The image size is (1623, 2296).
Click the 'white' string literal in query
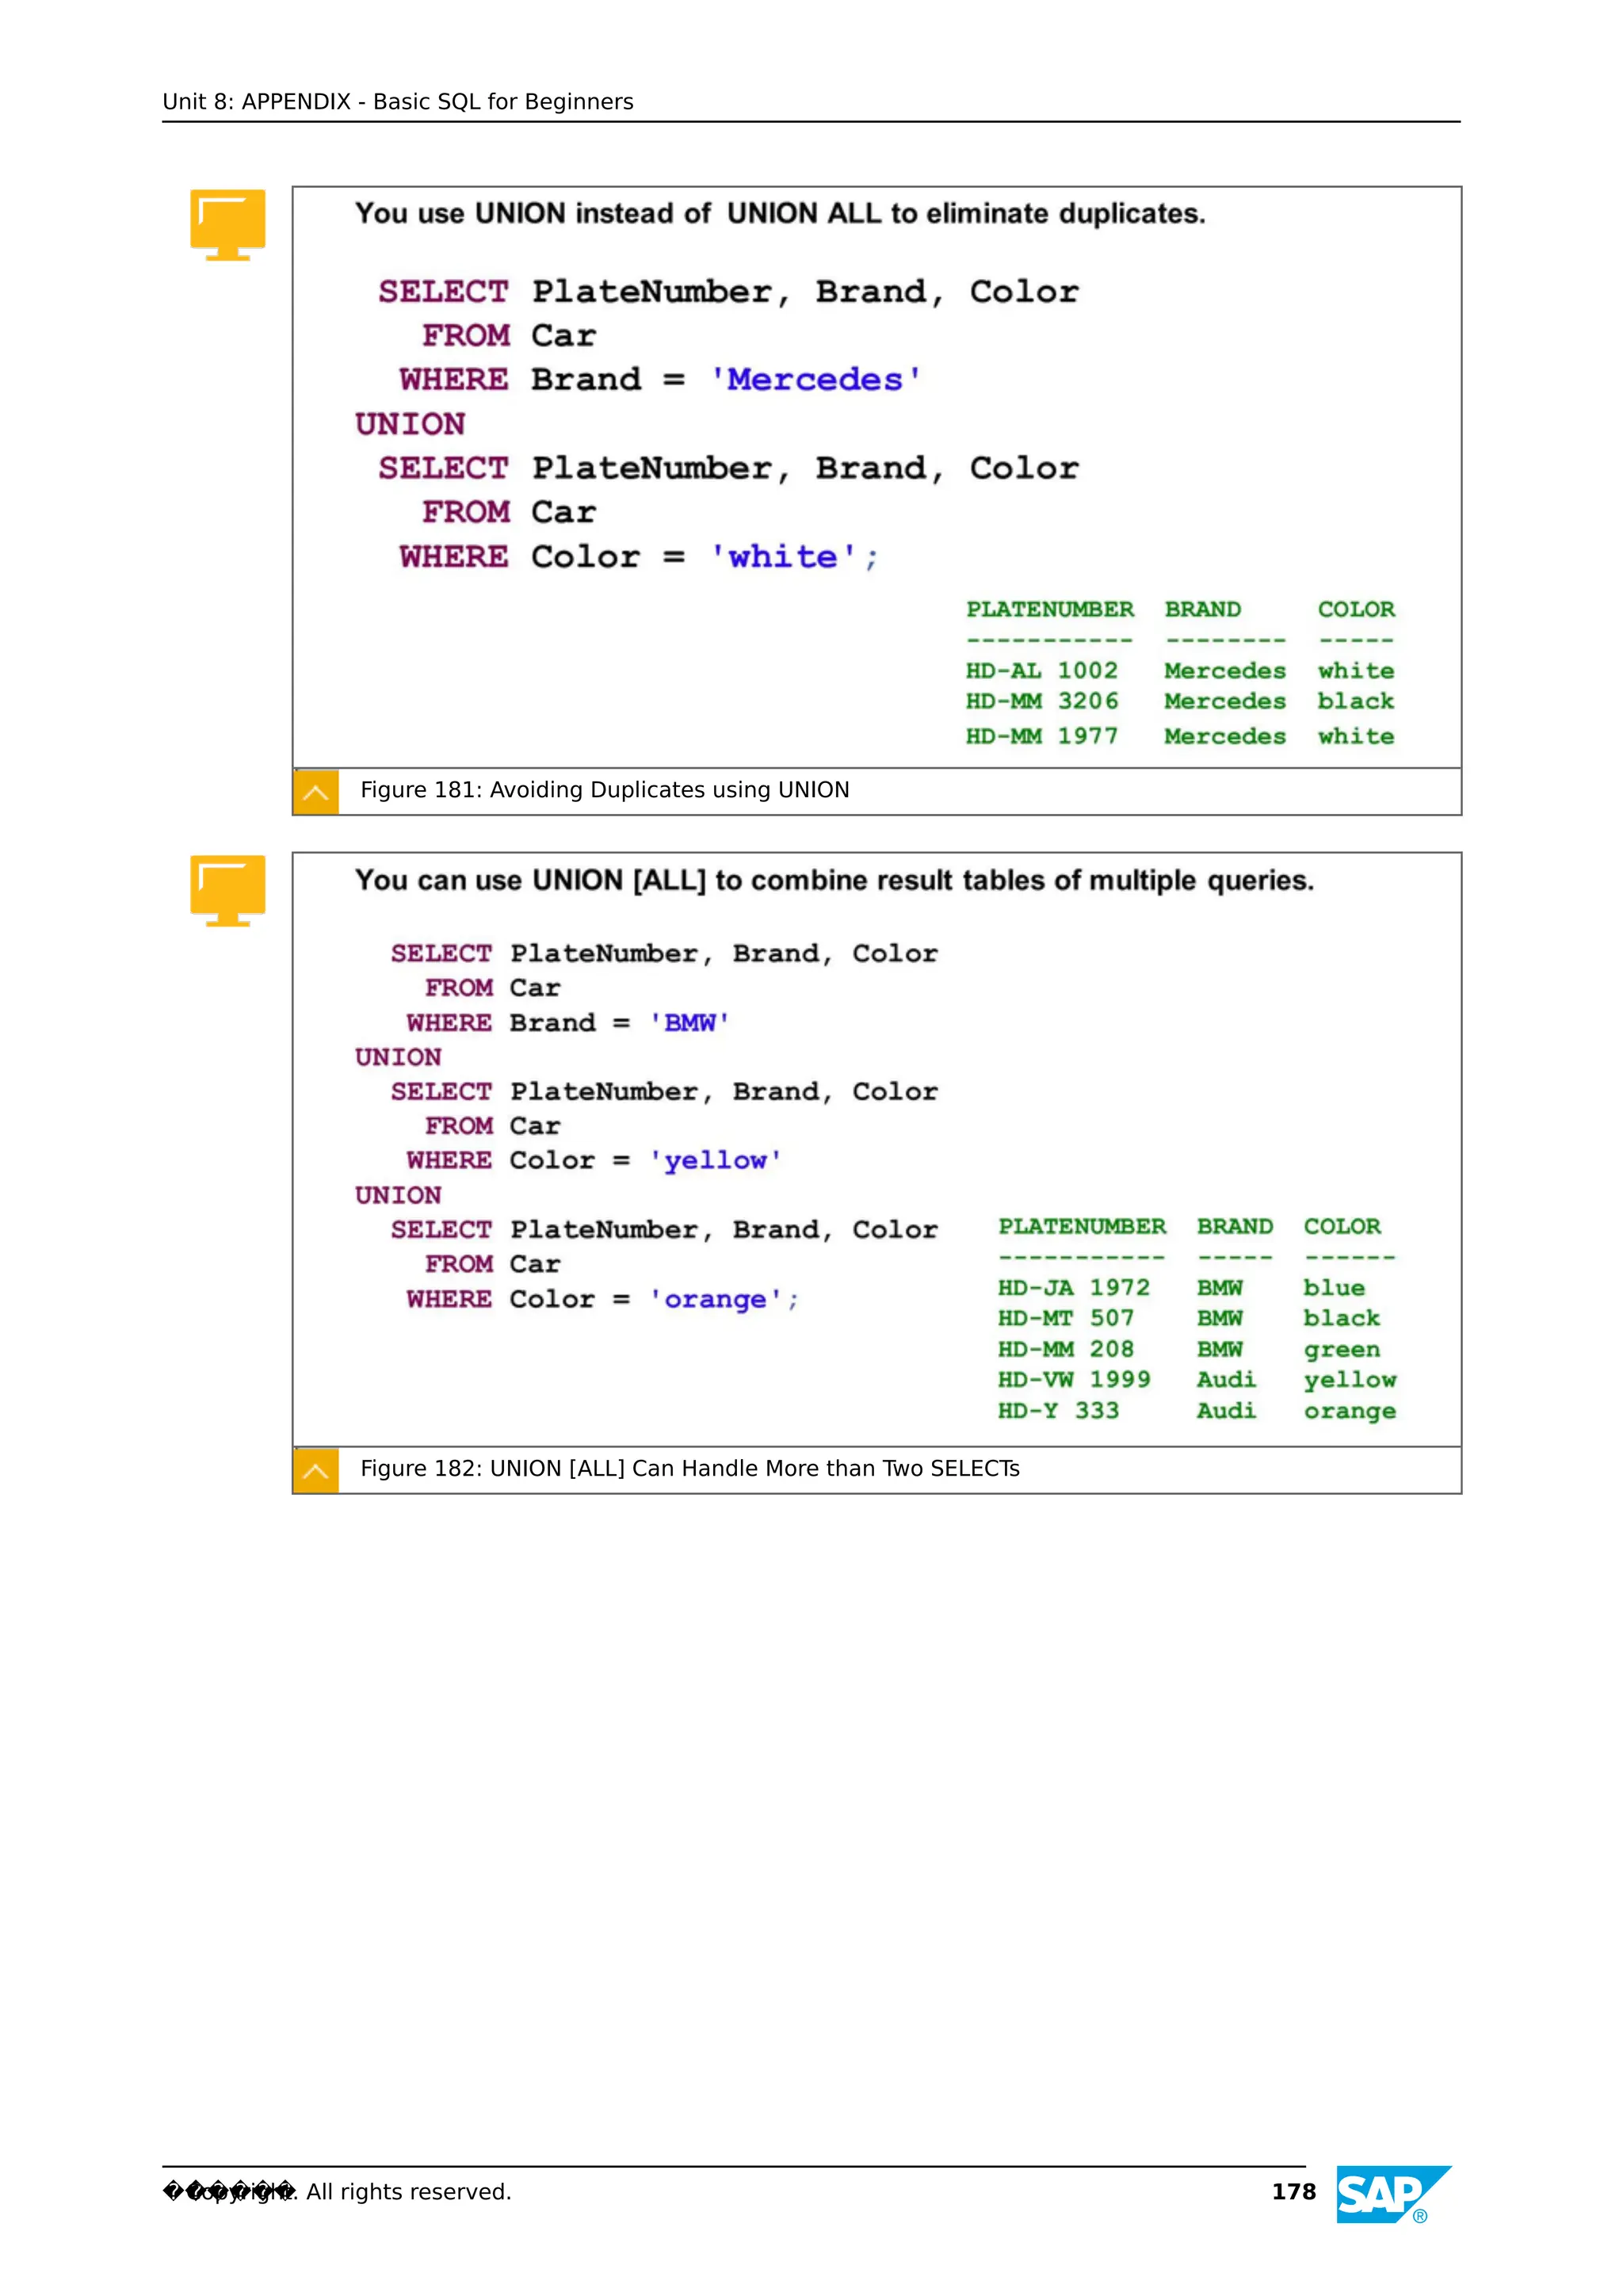[x=783, y=557]
